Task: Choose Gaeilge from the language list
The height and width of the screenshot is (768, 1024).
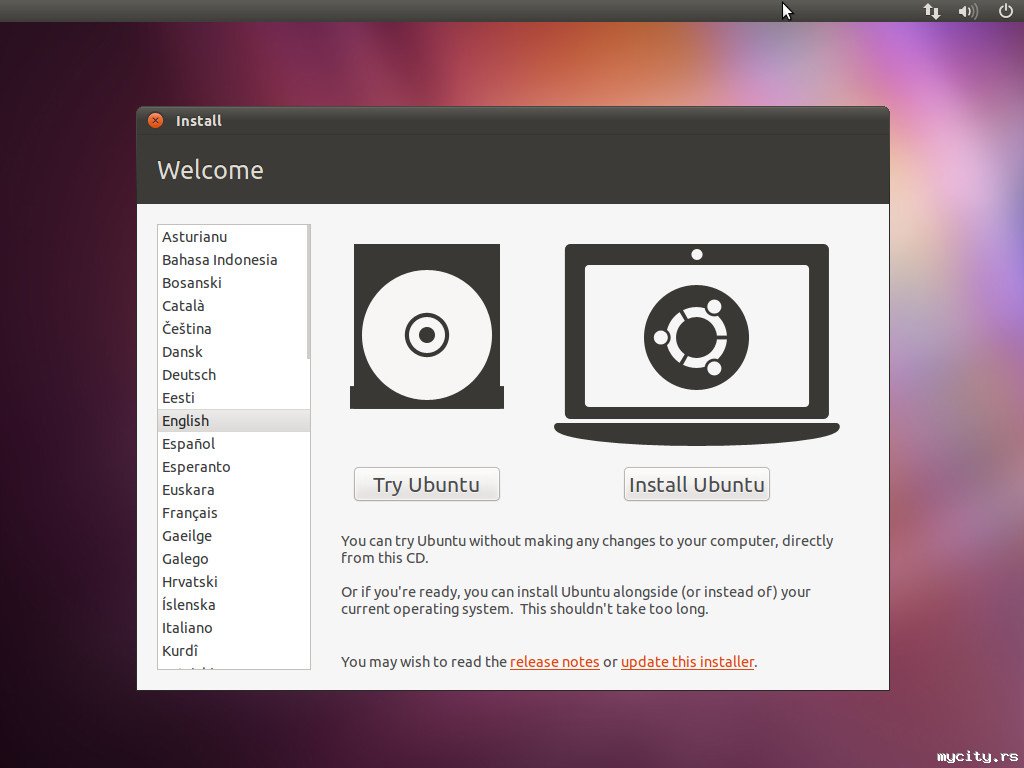Action: 234,536
